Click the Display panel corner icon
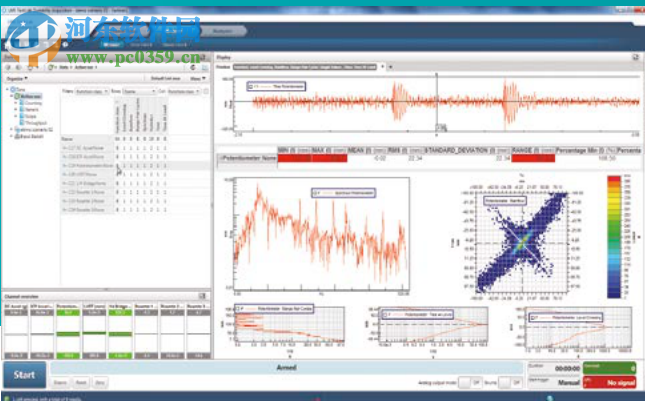The image size is (645, 403). [636, 58]
